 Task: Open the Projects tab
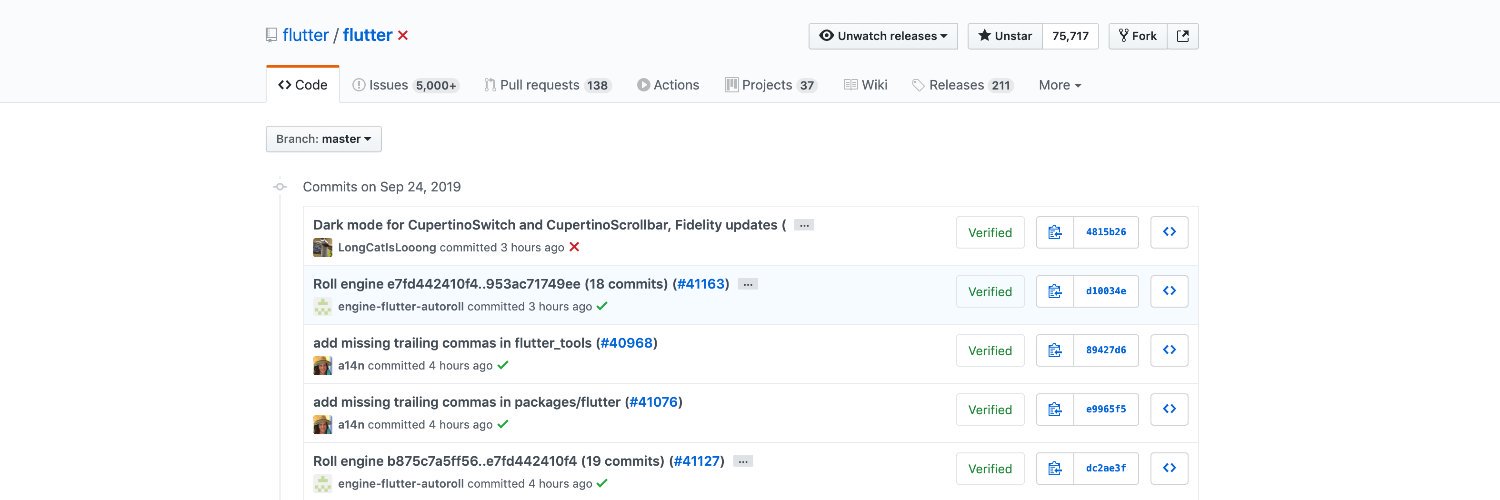[x=771, y=85]
